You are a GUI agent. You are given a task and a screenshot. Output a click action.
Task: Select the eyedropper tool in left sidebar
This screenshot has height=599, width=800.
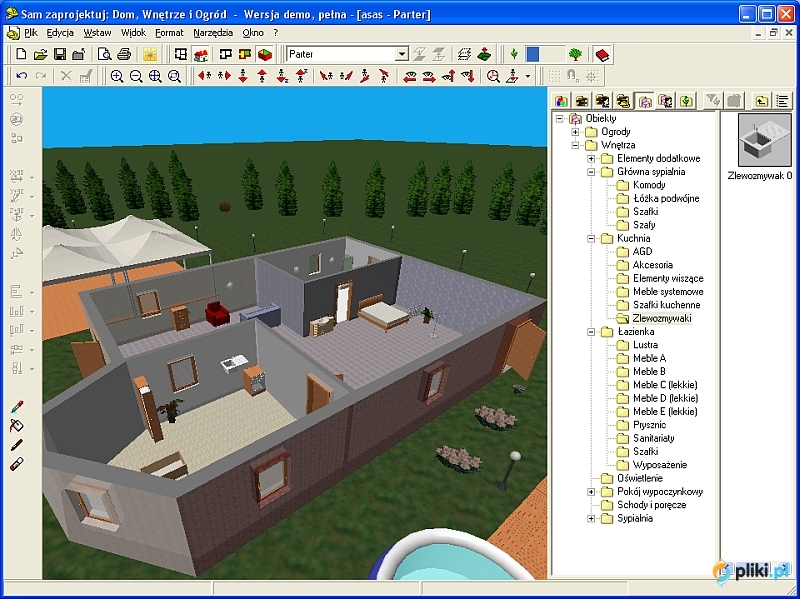pyautogui.click(x=17, y=407)
